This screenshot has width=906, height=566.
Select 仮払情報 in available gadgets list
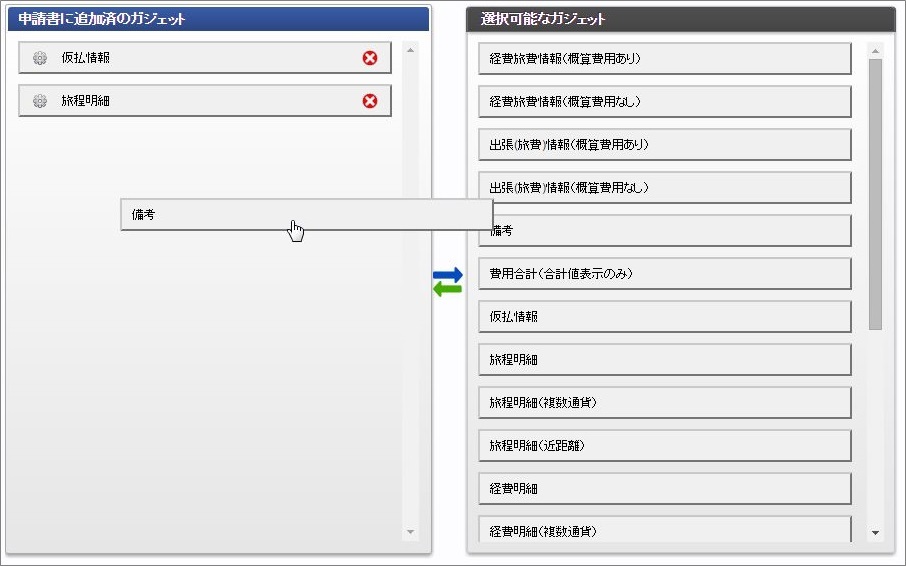[x=664, y=316]
